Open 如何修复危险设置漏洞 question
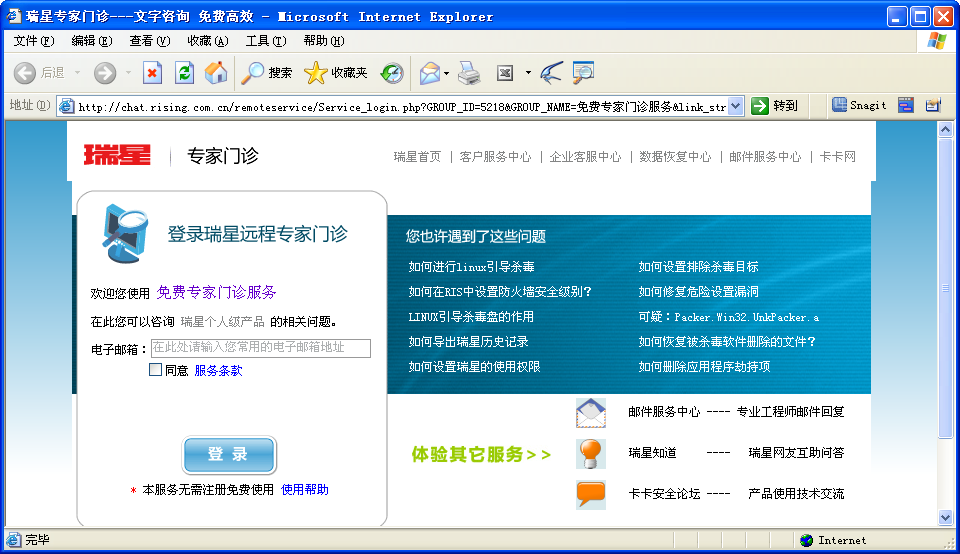960x554 pixels. (x=698, y=292)
